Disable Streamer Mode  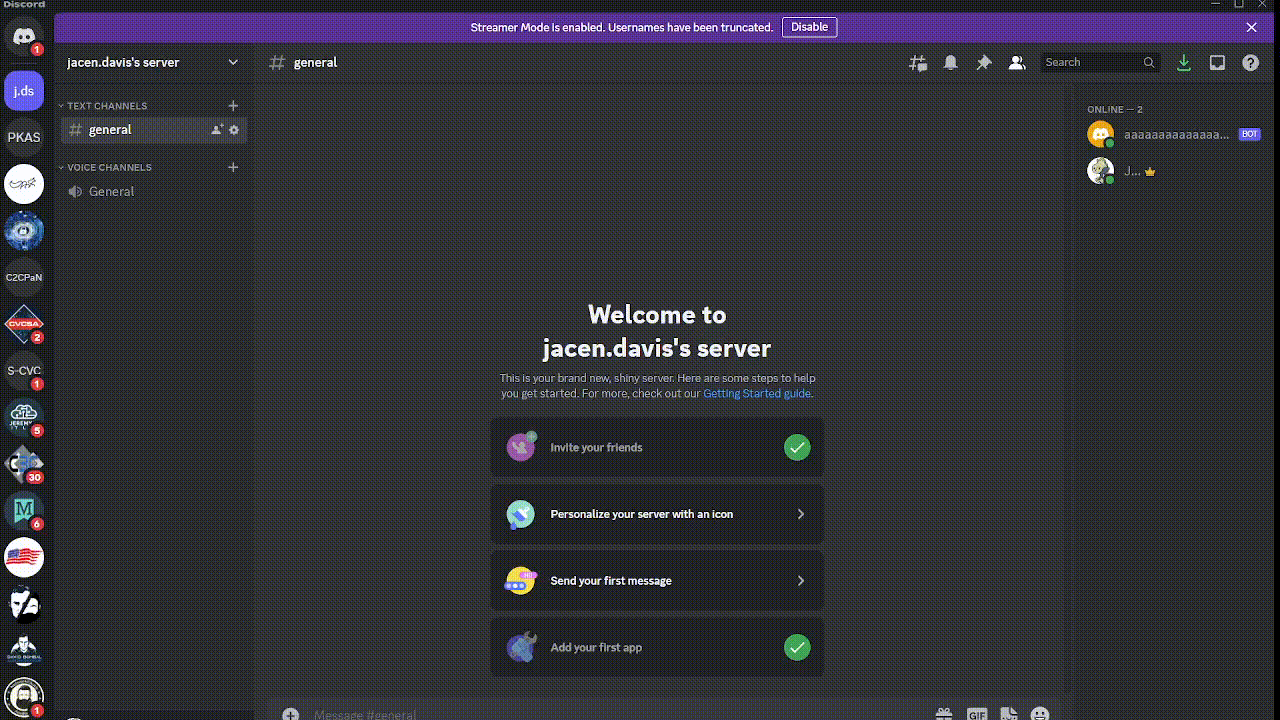809,27
